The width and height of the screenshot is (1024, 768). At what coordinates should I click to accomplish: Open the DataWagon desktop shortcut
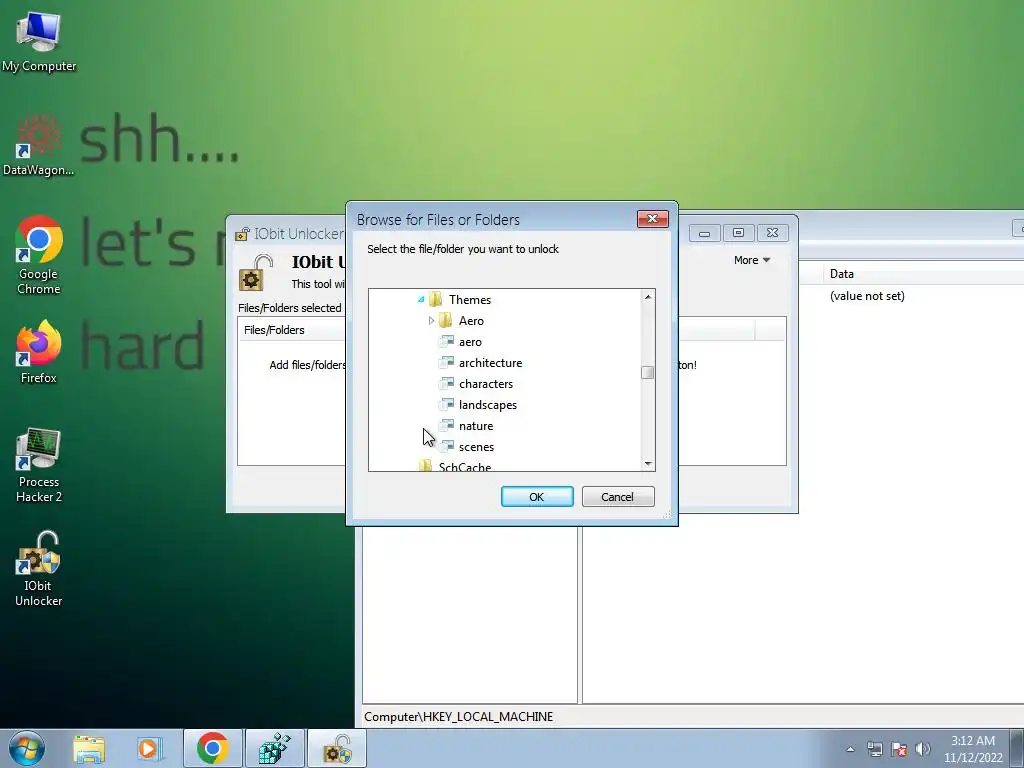pos(39,145)
